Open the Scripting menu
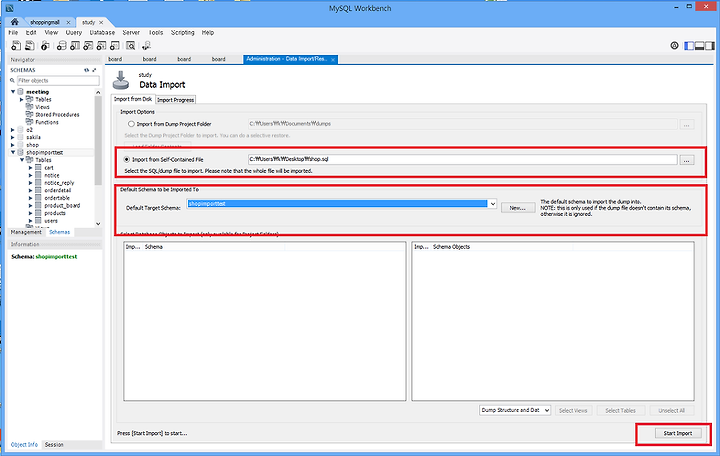This screenshot has width=720, height=456. click(x=182, y=33)
